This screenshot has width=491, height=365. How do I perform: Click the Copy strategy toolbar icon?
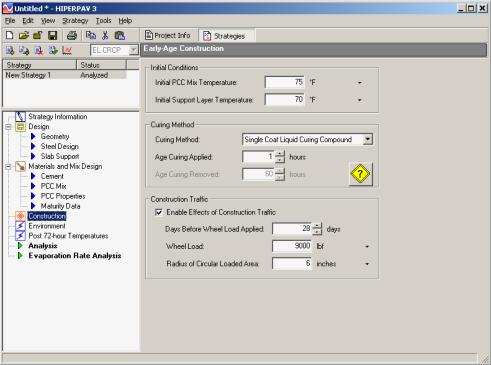[24, 51]
